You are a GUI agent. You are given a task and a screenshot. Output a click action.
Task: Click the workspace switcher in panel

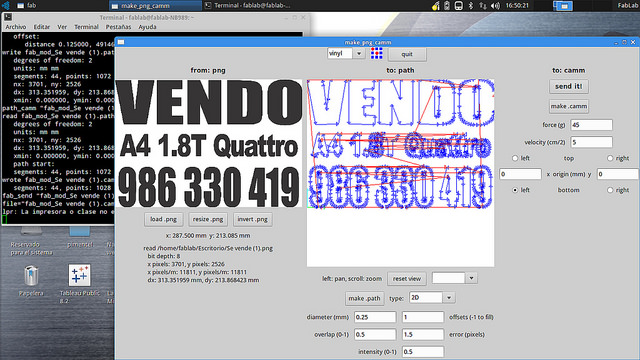[x=563, y=6]
